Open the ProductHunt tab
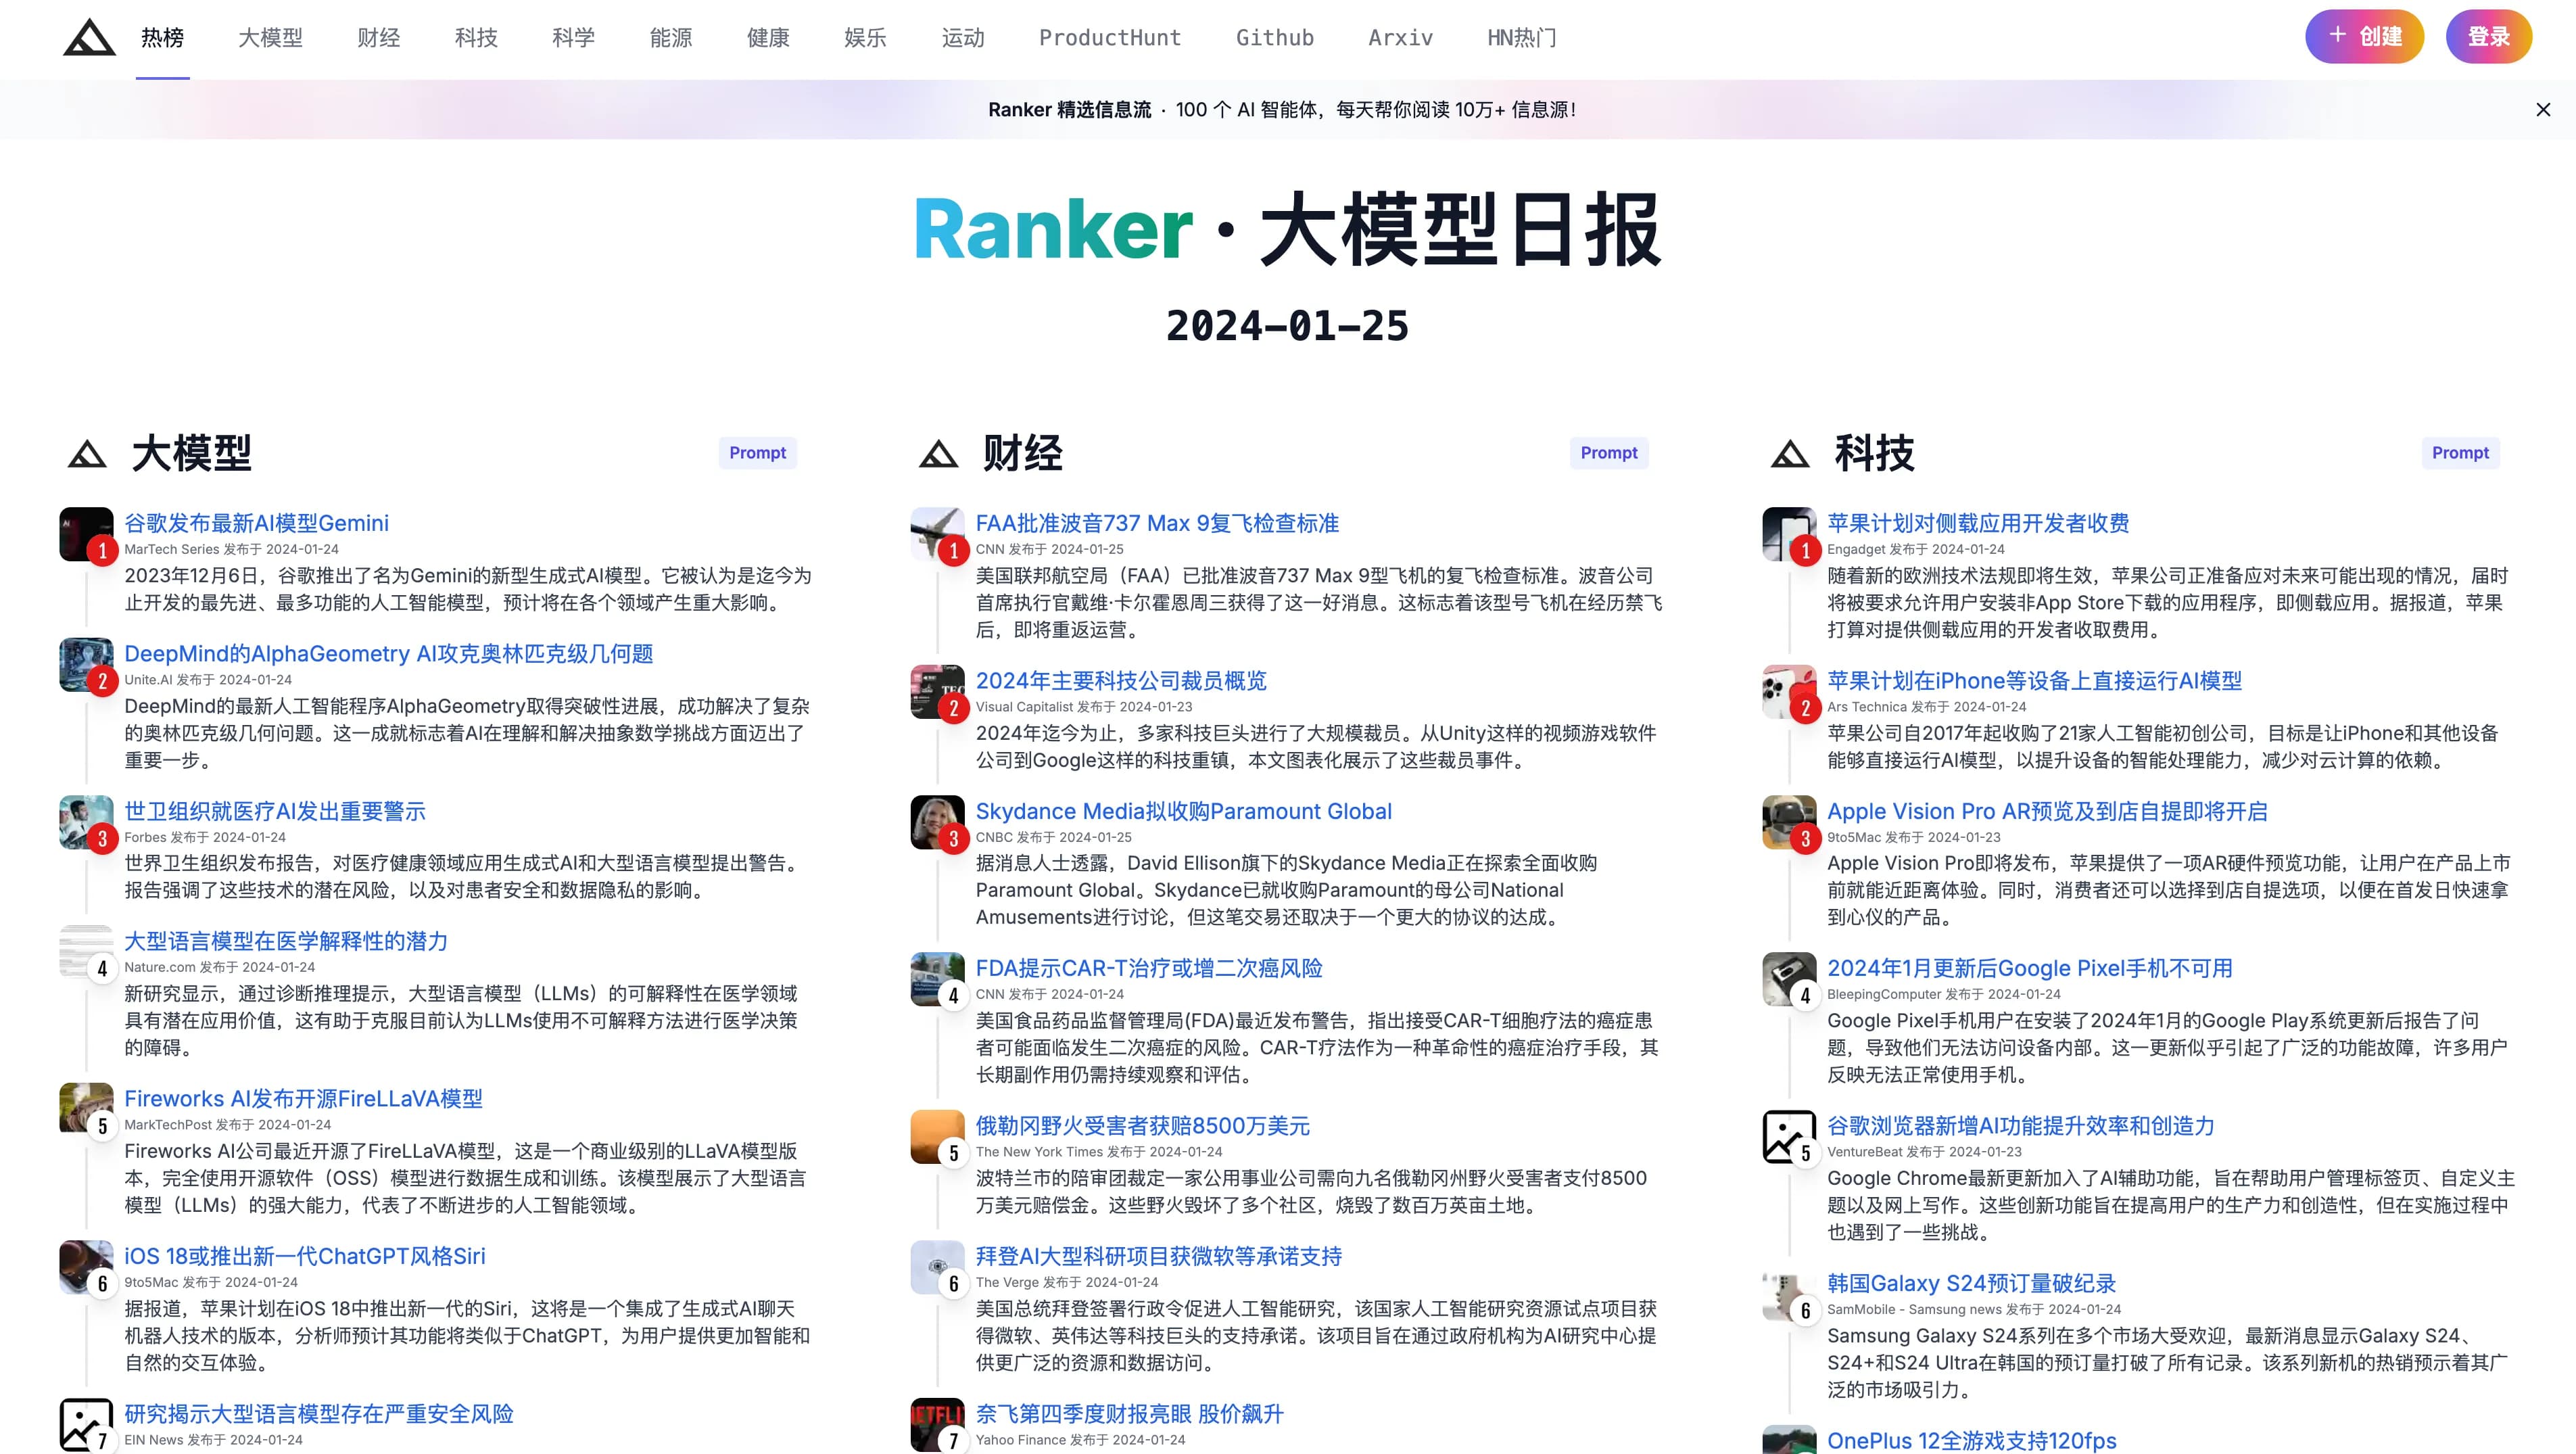2576x1454 pixels. point(1110,38)
